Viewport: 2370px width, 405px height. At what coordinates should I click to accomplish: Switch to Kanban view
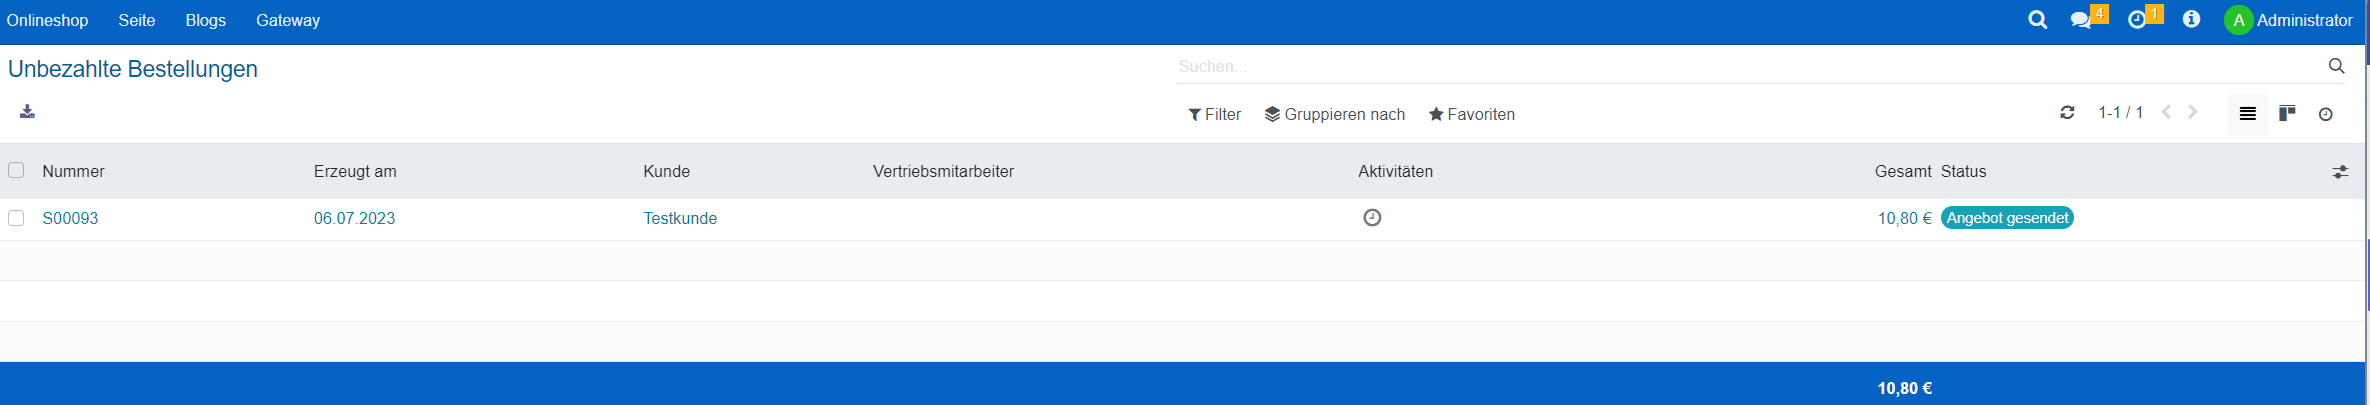(x=2287, y=113)
